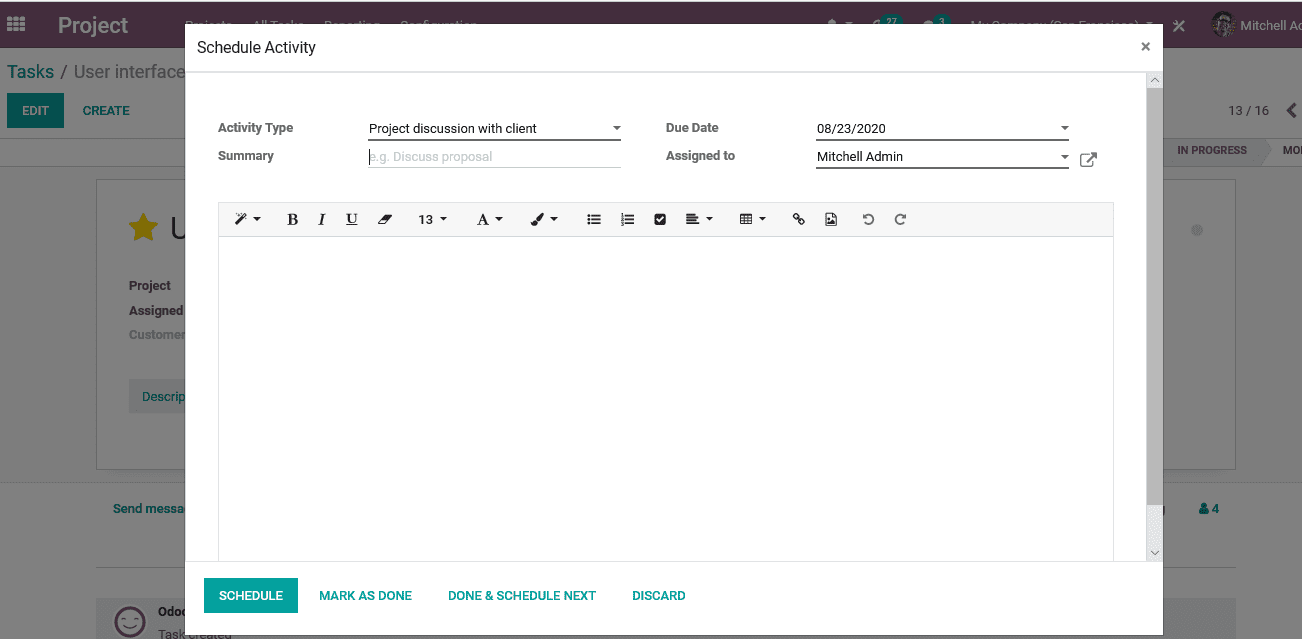Insert a checklist in the editor

pos(660,219)
